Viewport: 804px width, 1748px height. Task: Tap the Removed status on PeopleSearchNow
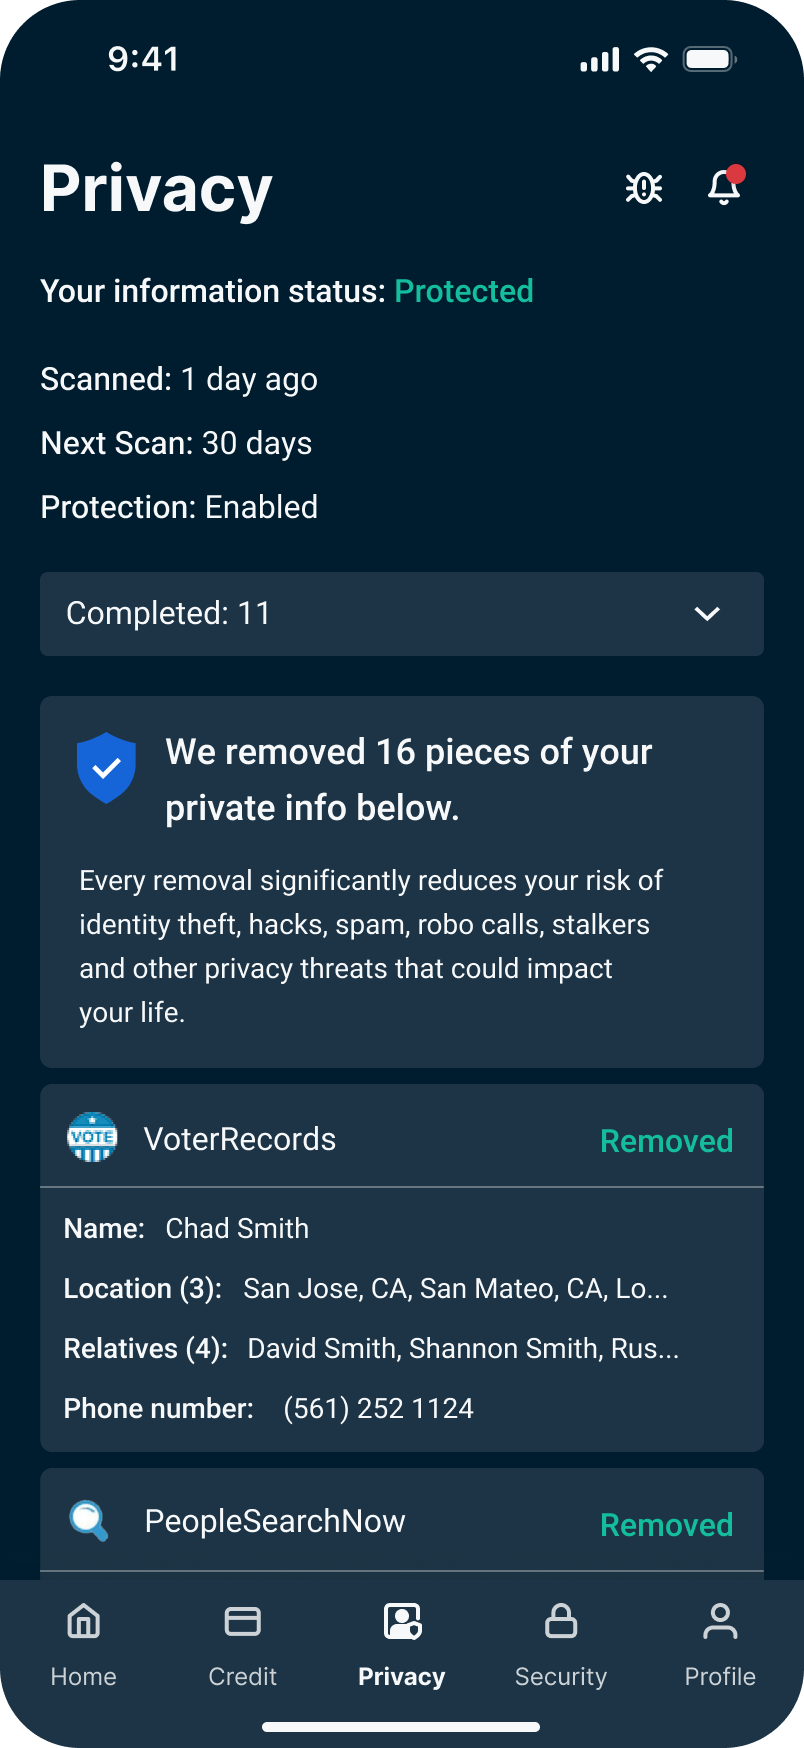[666, 1525]
